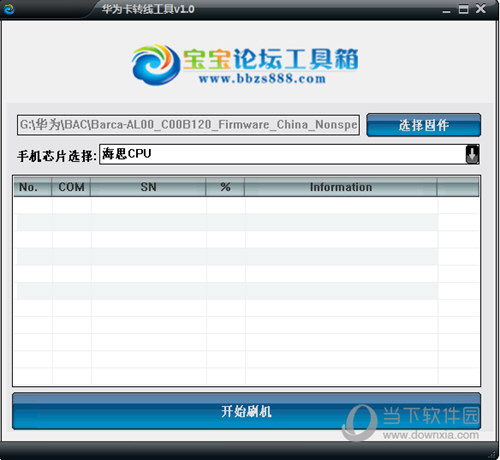Expand chip list with the down arrow

(472, 154)
